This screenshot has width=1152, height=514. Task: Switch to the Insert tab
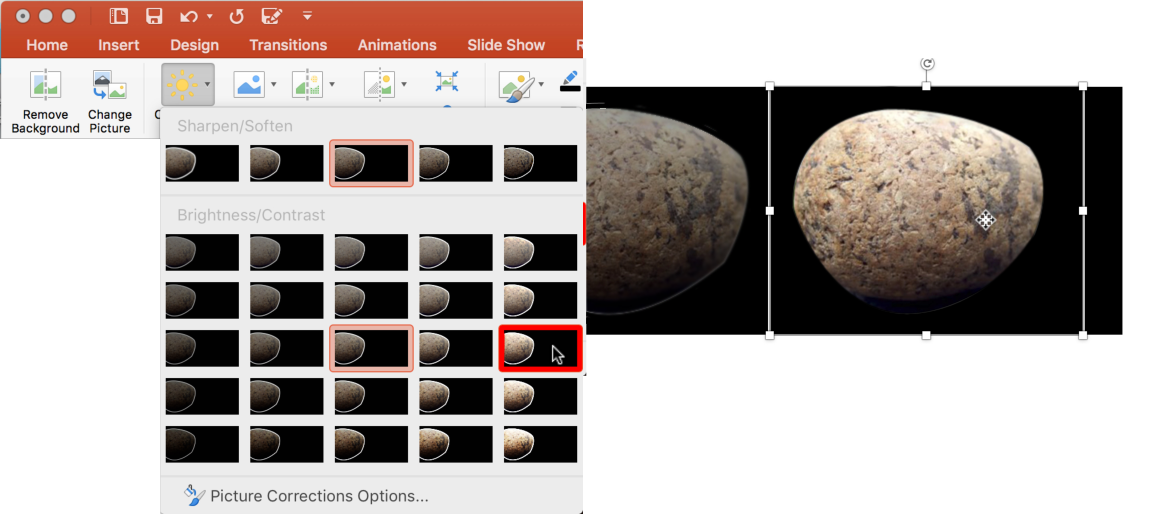point(118,46)
